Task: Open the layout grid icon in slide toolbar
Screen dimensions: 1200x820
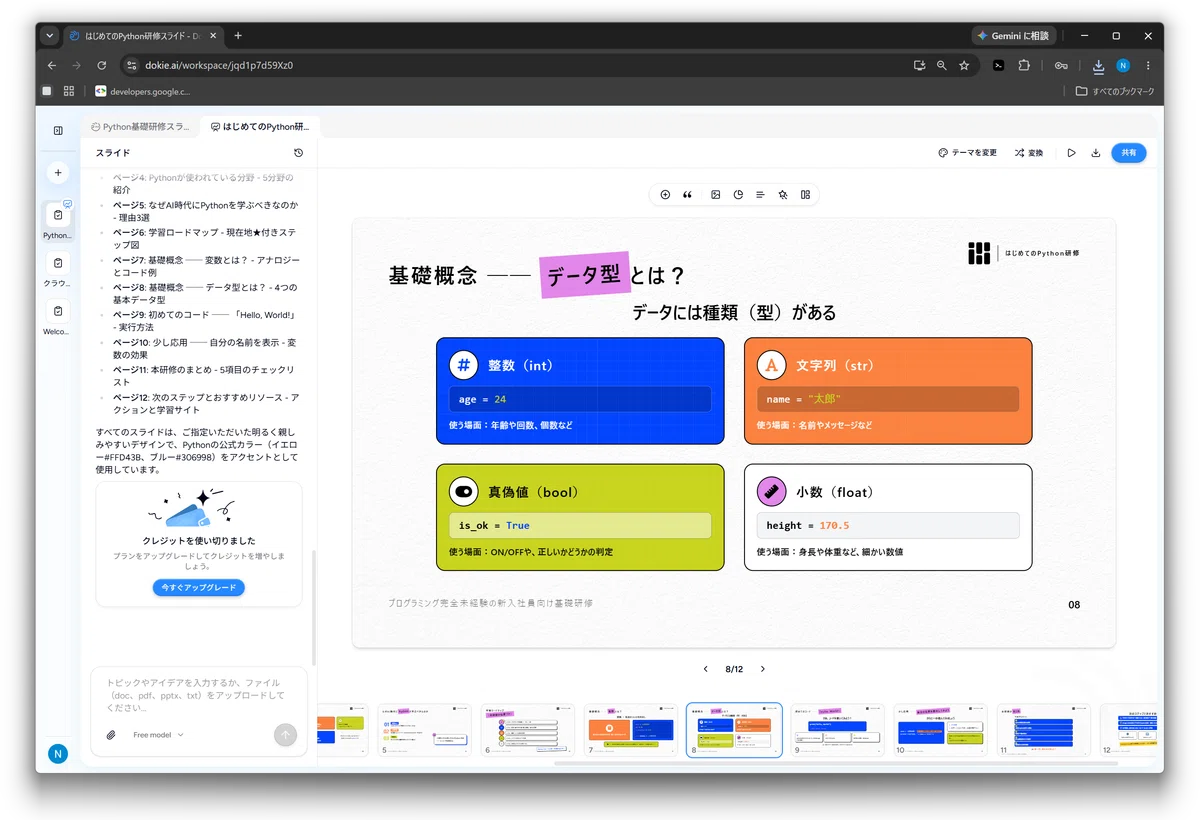Action: 805,195
